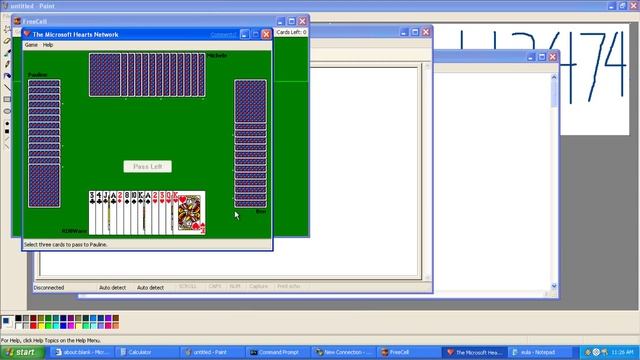Select the Pick Color eyedropper tool
This screenshot has width=640, height=360.
7,53
